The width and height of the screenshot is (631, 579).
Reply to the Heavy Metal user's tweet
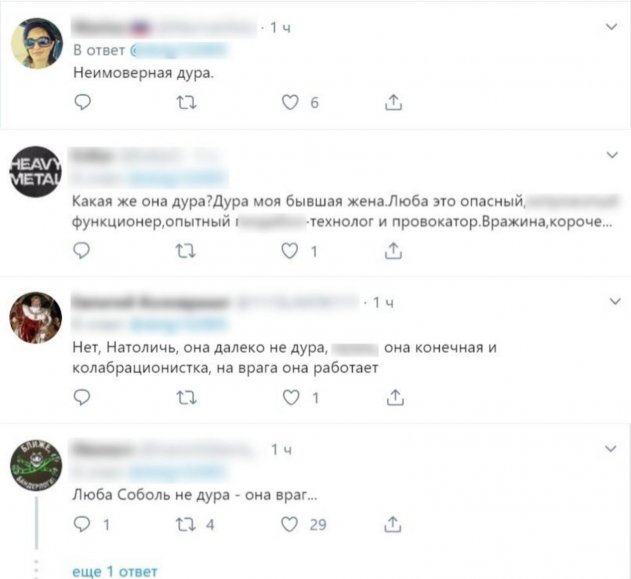(x=82, y=251)
